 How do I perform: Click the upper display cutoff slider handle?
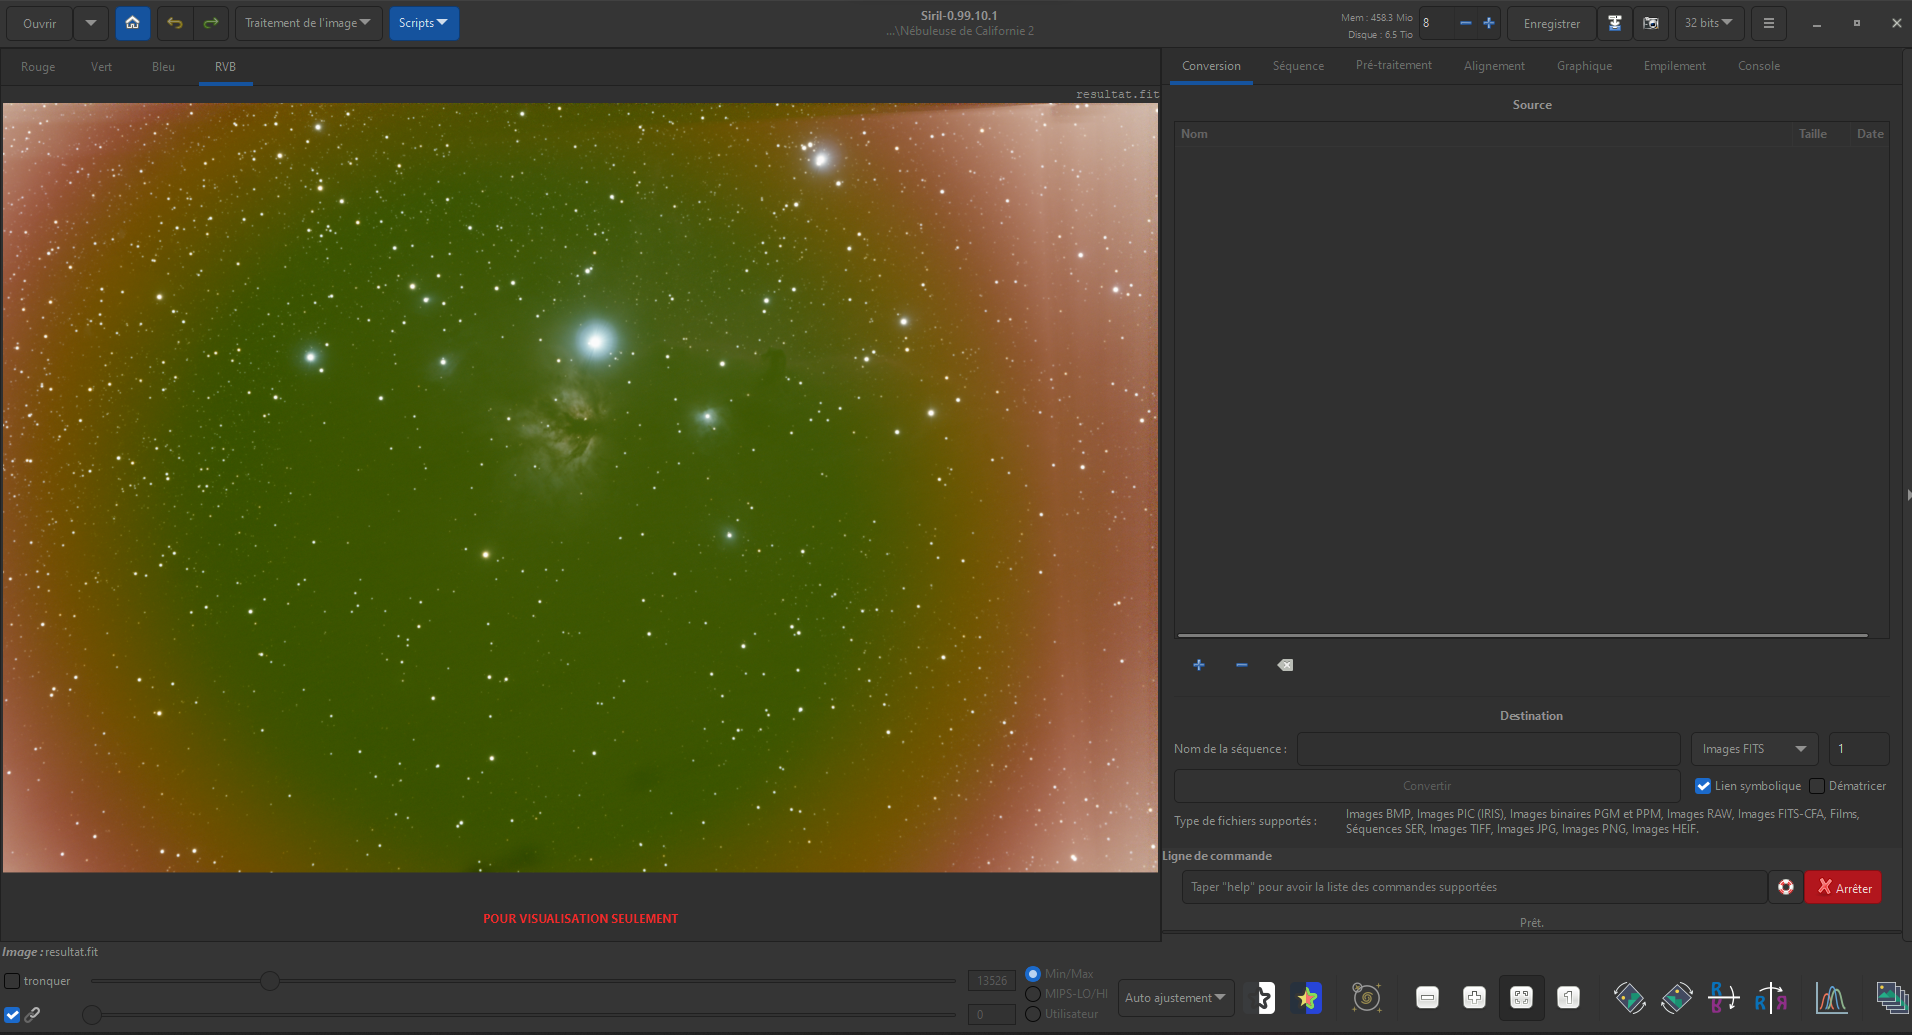(x=270, y=981)
